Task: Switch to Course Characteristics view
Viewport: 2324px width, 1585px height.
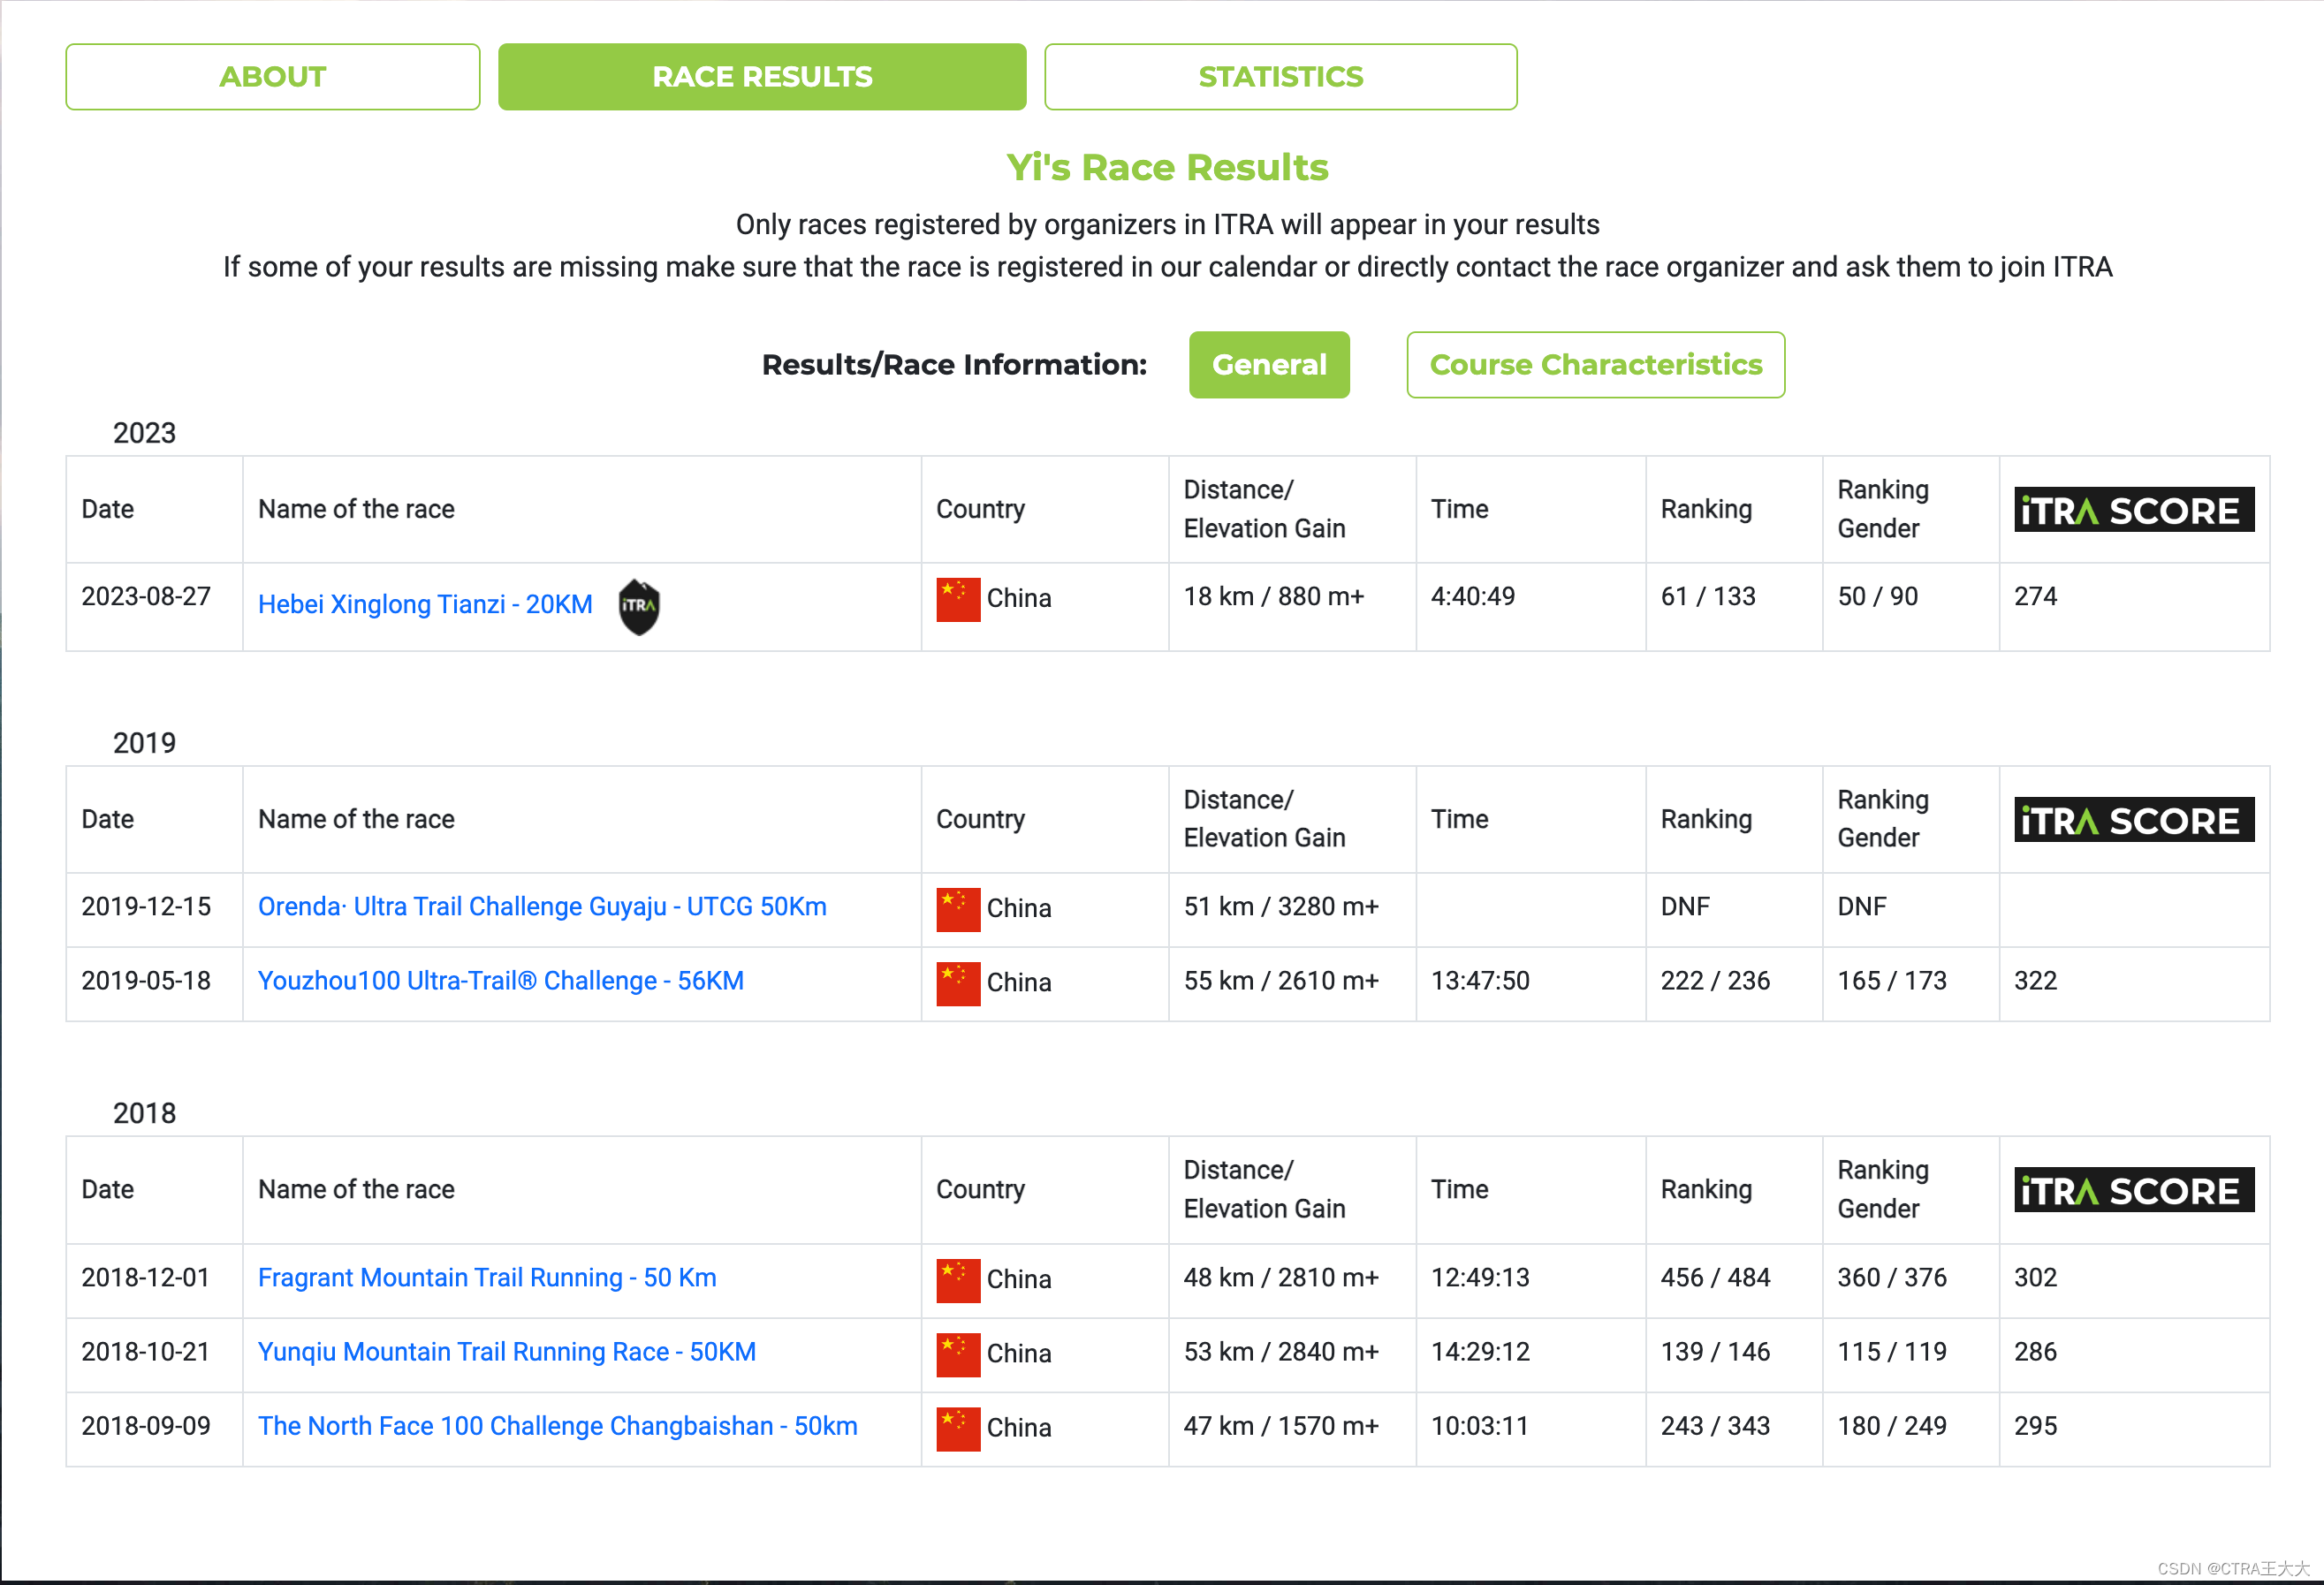Action: point(1595,365)
